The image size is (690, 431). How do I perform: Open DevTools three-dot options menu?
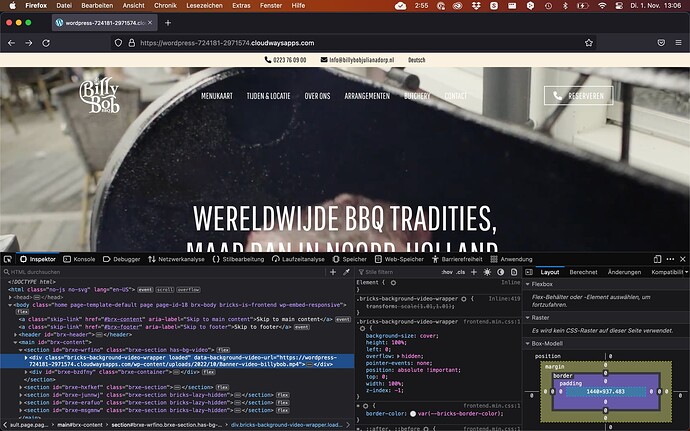tap(670, 259)
